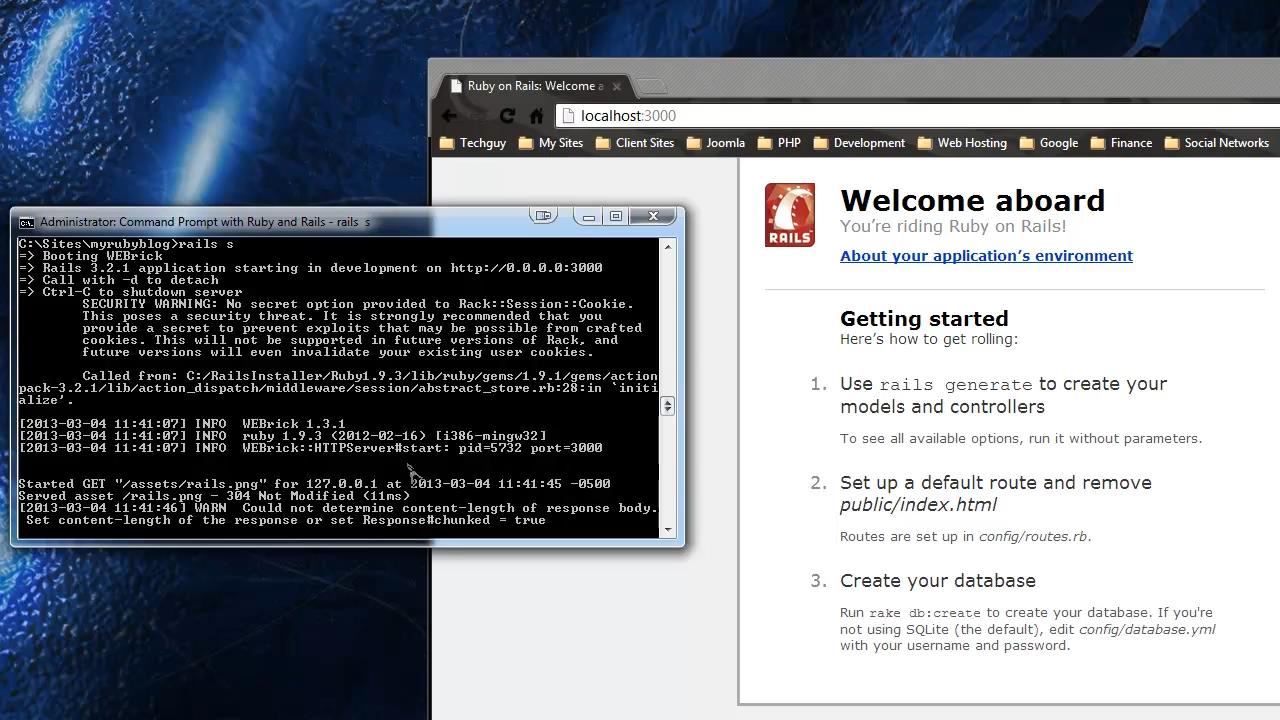Click the 'Use rails generate' step heading
This screenshot has width=1280, height=720.
click(1003, 395)
